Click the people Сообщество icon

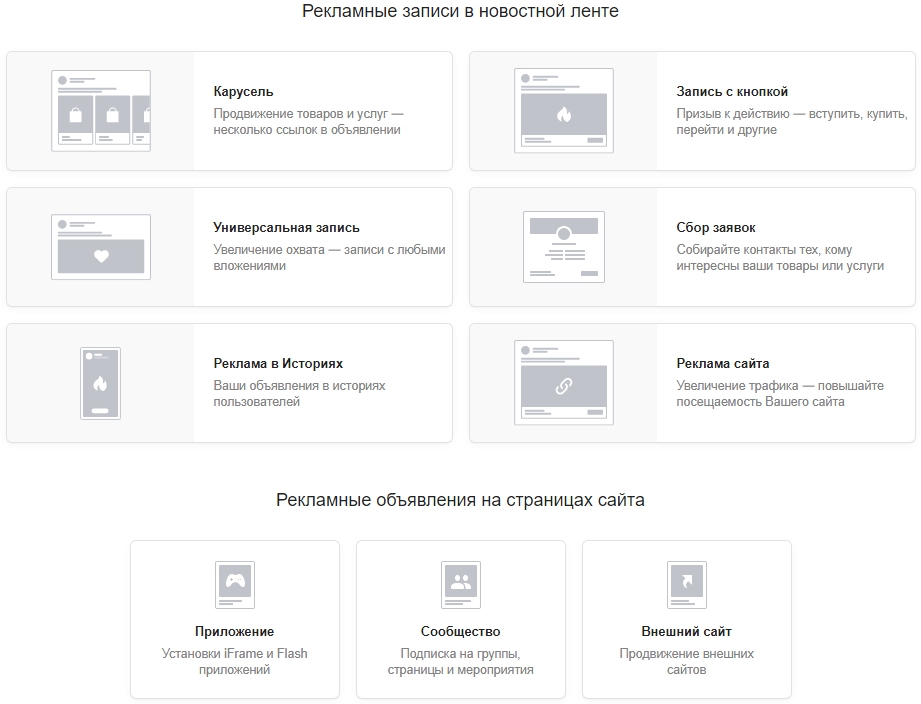tap(461, 585)
